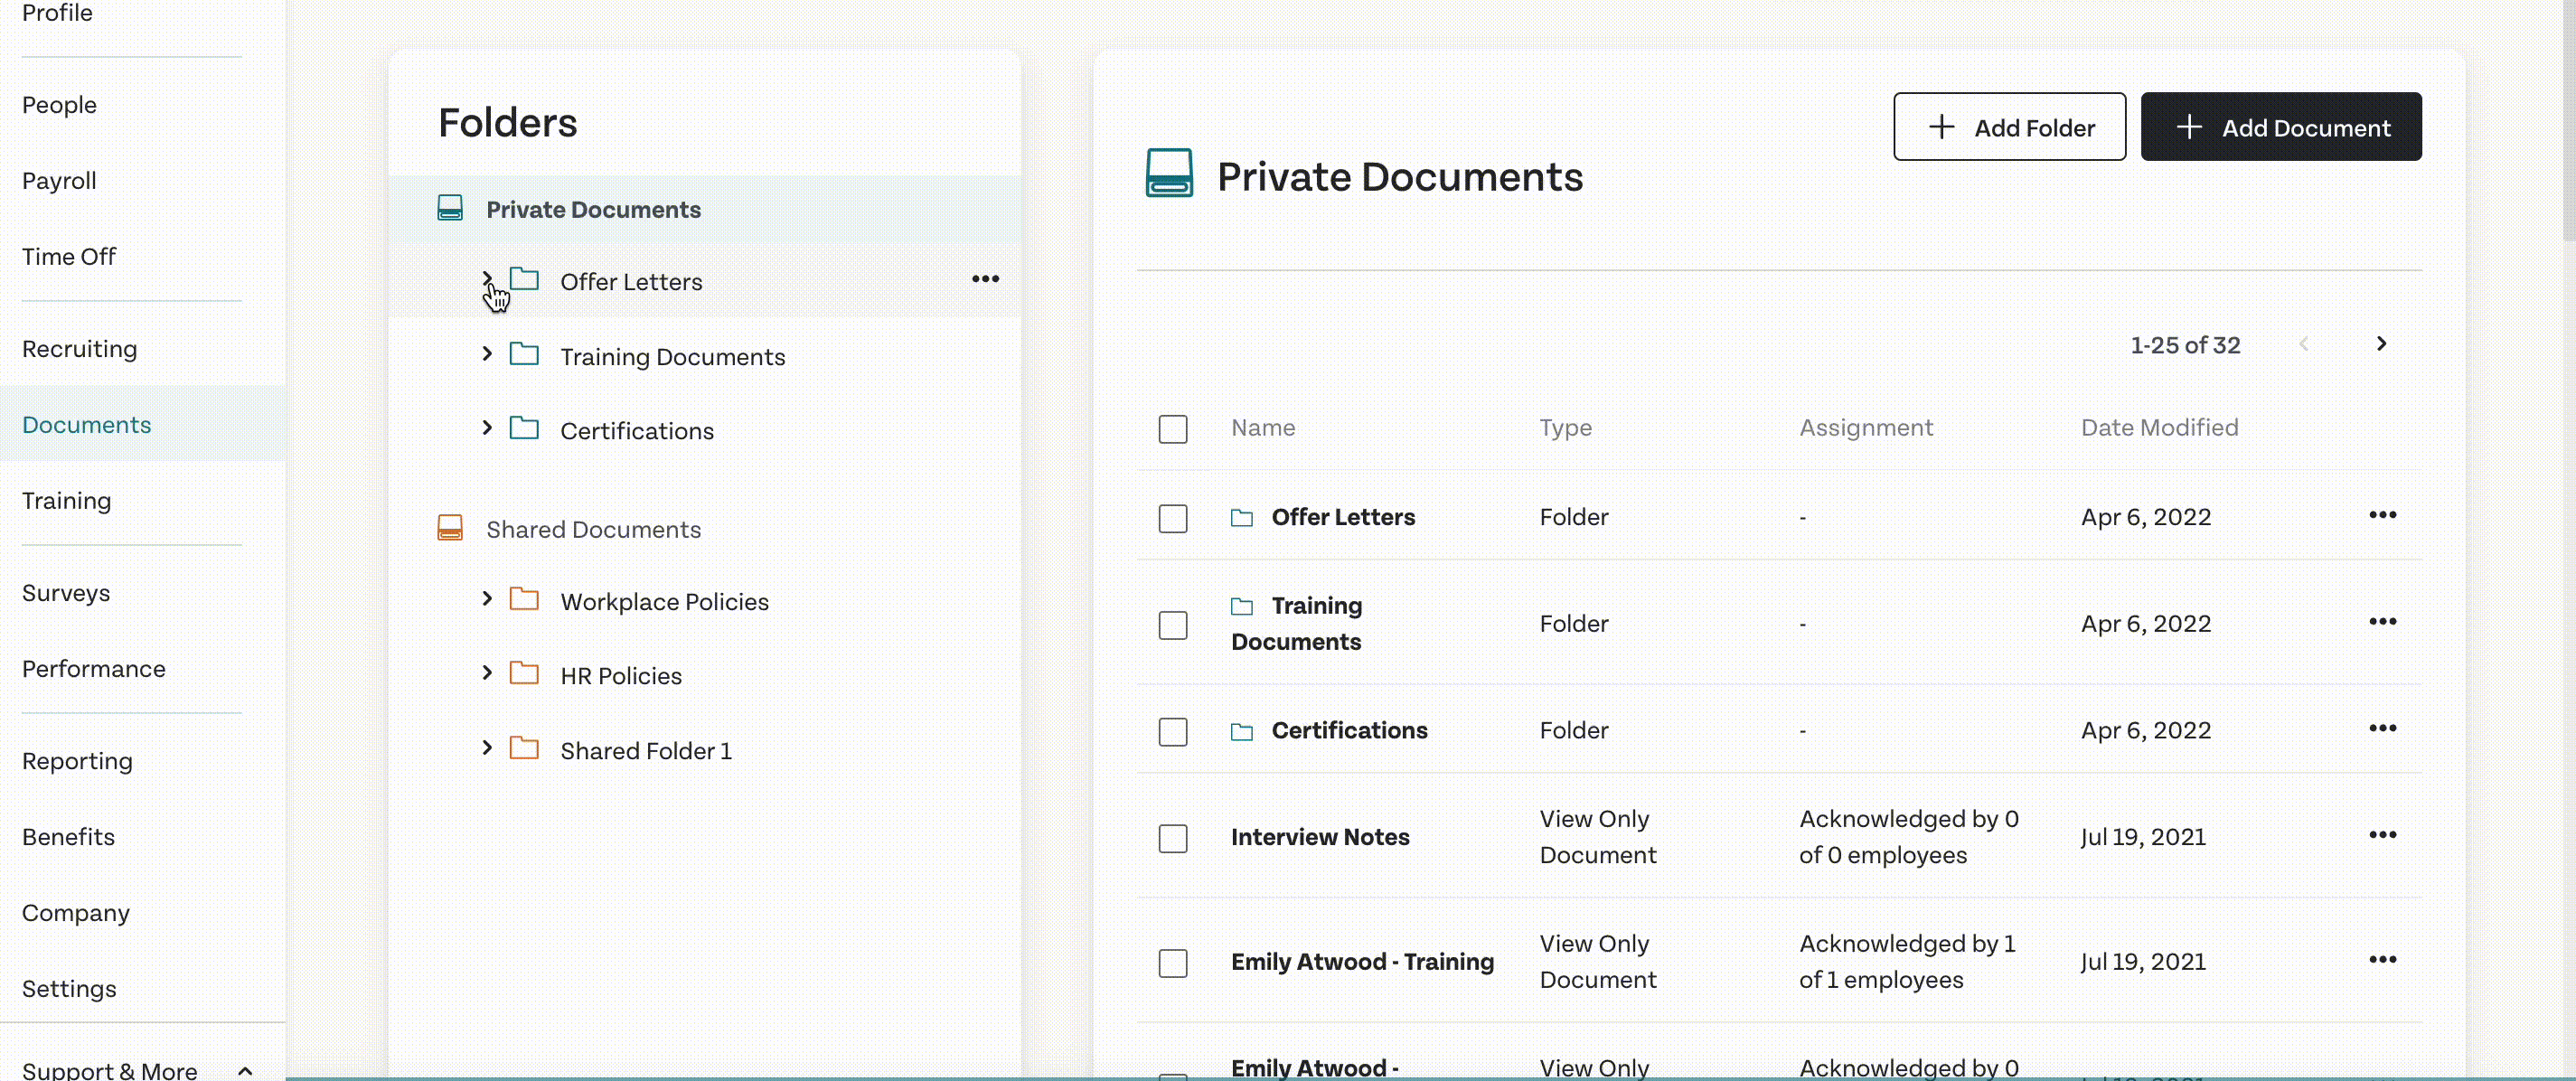Viewport: 2576px width, 1081px height.
Task: Click the Shared Folder 1 folder icon
Action: [524, 749]
